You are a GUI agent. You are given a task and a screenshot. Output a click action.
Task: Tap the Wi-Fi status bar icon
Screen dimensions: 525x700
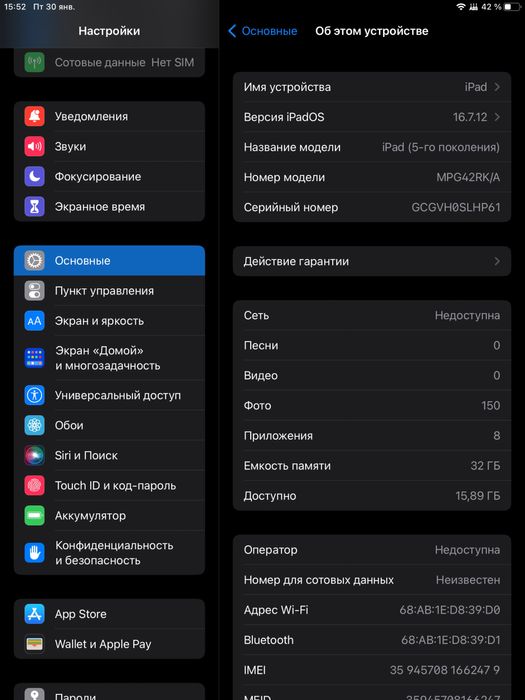coord(461,7)
